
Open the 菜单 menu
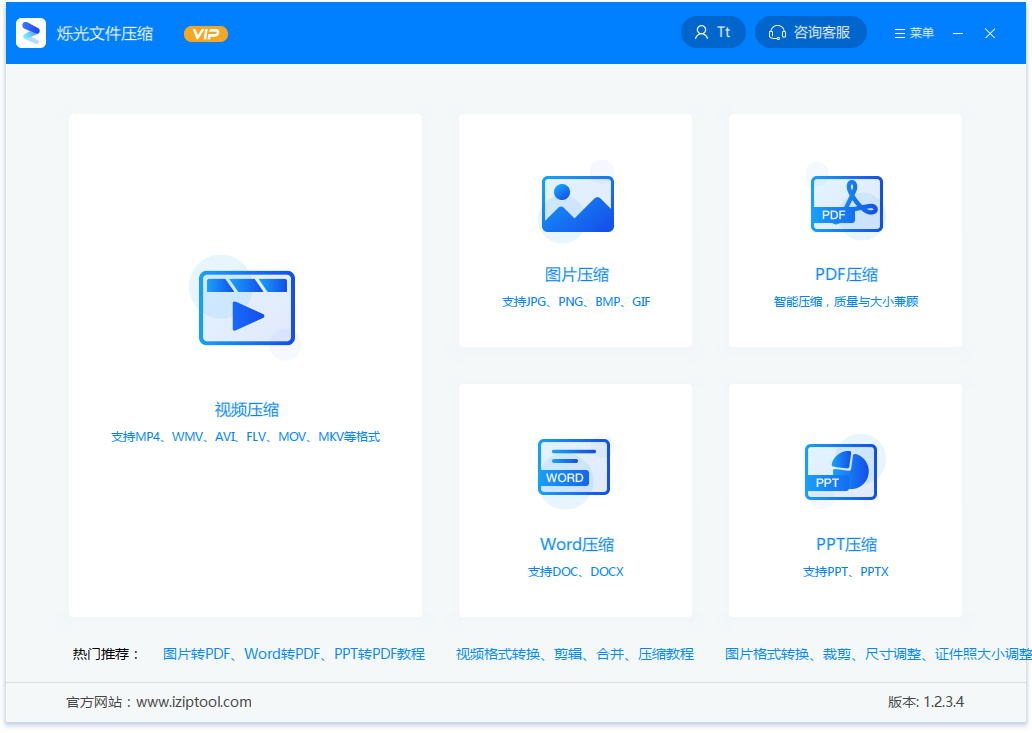click(x=912, y=31)
